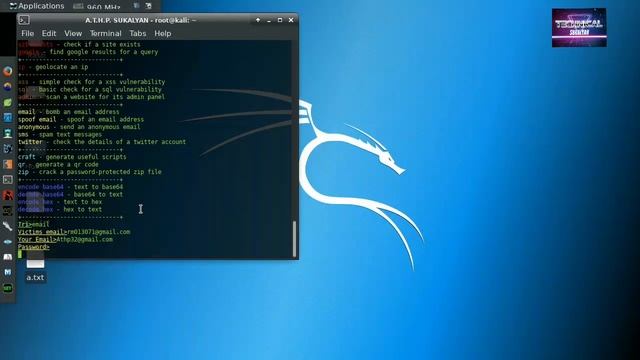Image resolution: width=640 pixels, height=360 pixels.
Task: Click the terminal title 'A.T.H.P. SUKALYAN - root@kali'
Action: [140, 20]
